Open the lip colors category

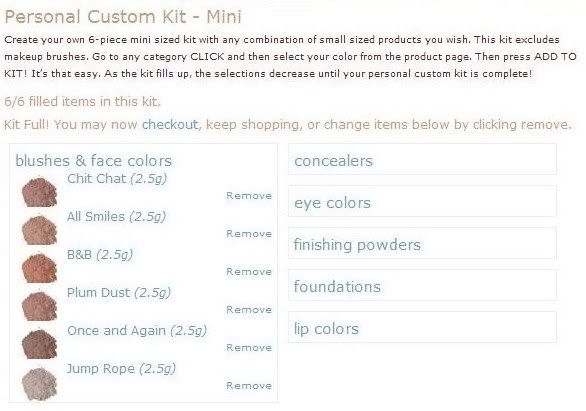[x=422, y=328]
